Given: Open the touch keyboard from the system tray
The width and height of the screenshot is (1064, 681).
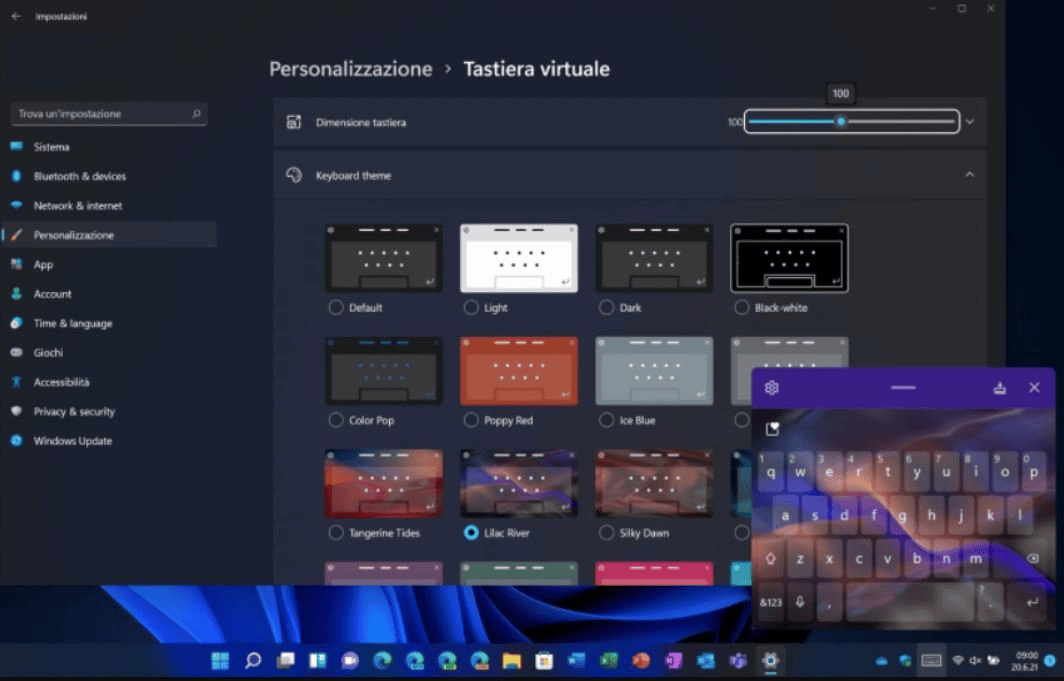Looking at the screenshot, I should (x=931, y=660).
